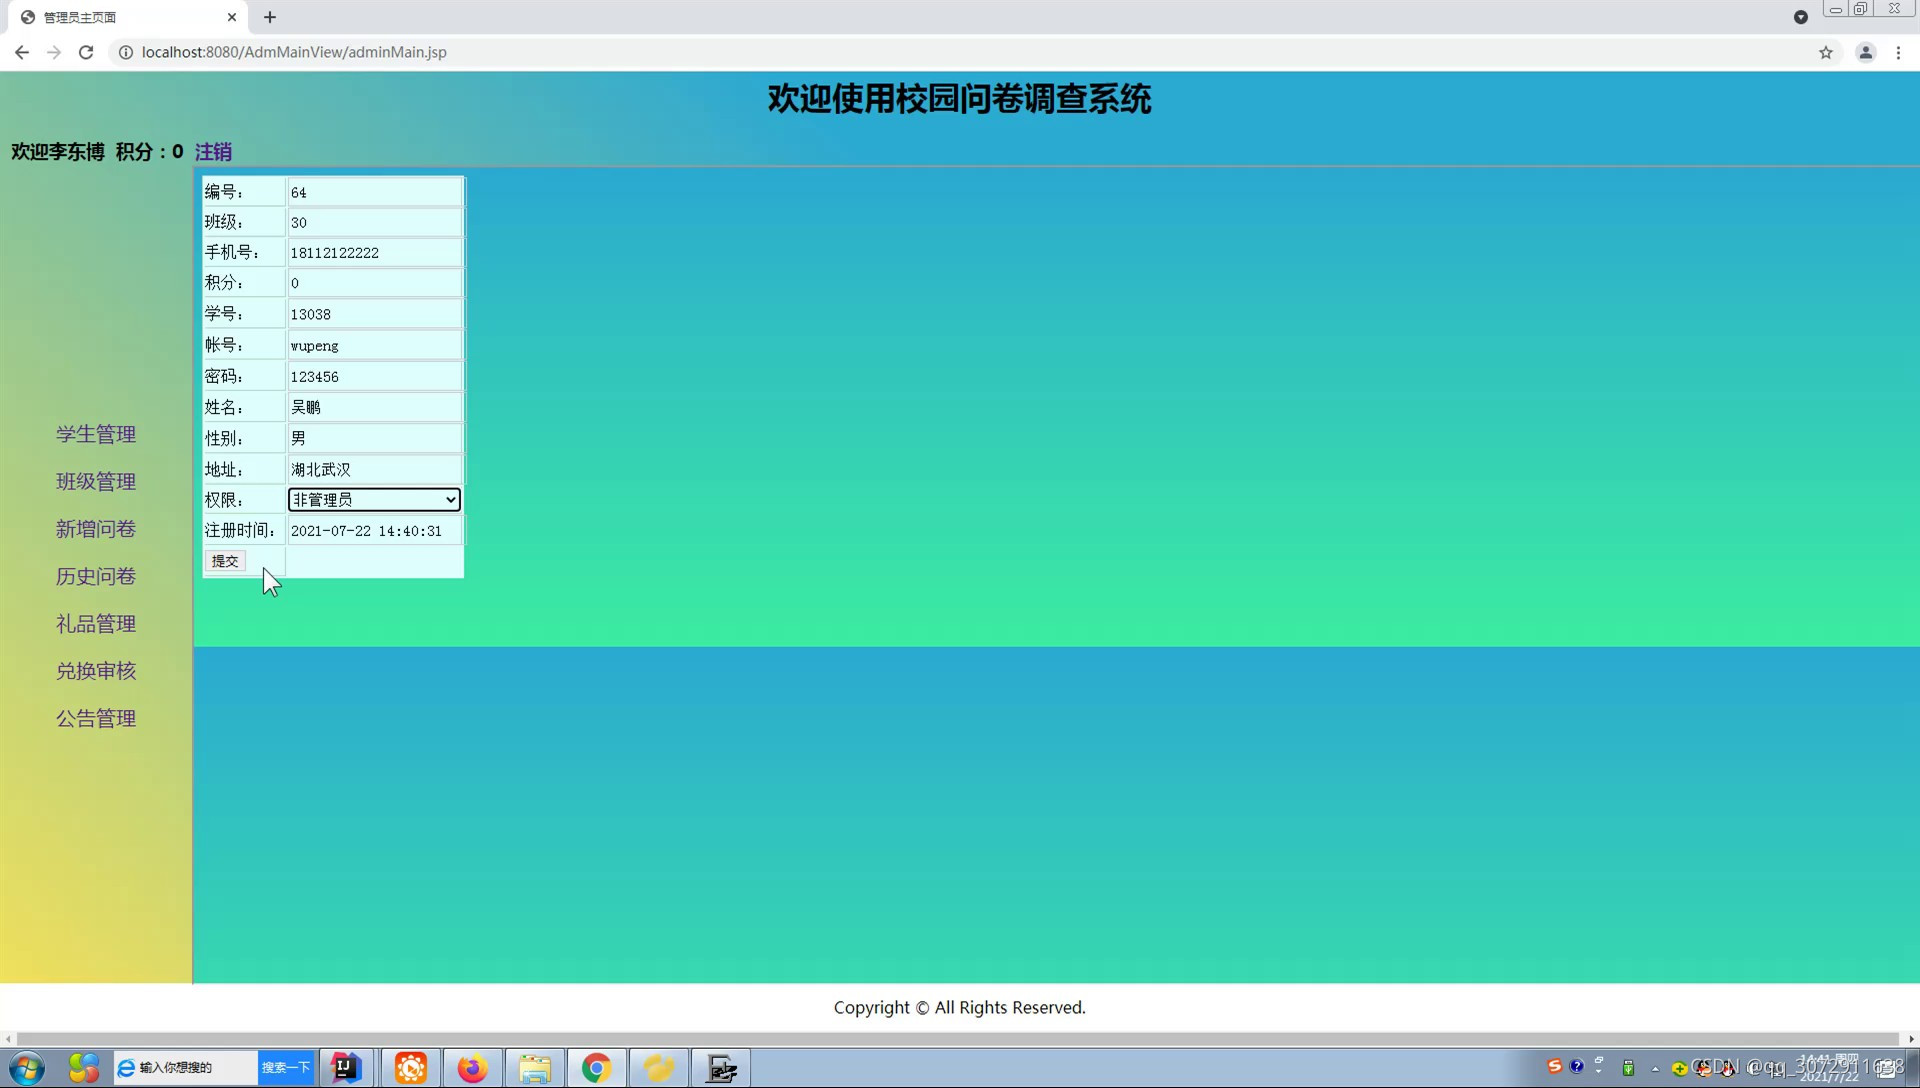This screenshot has width=1920, height=1088.
Task: Open File Explorer from the taskbar
Action: (535, 1068)
